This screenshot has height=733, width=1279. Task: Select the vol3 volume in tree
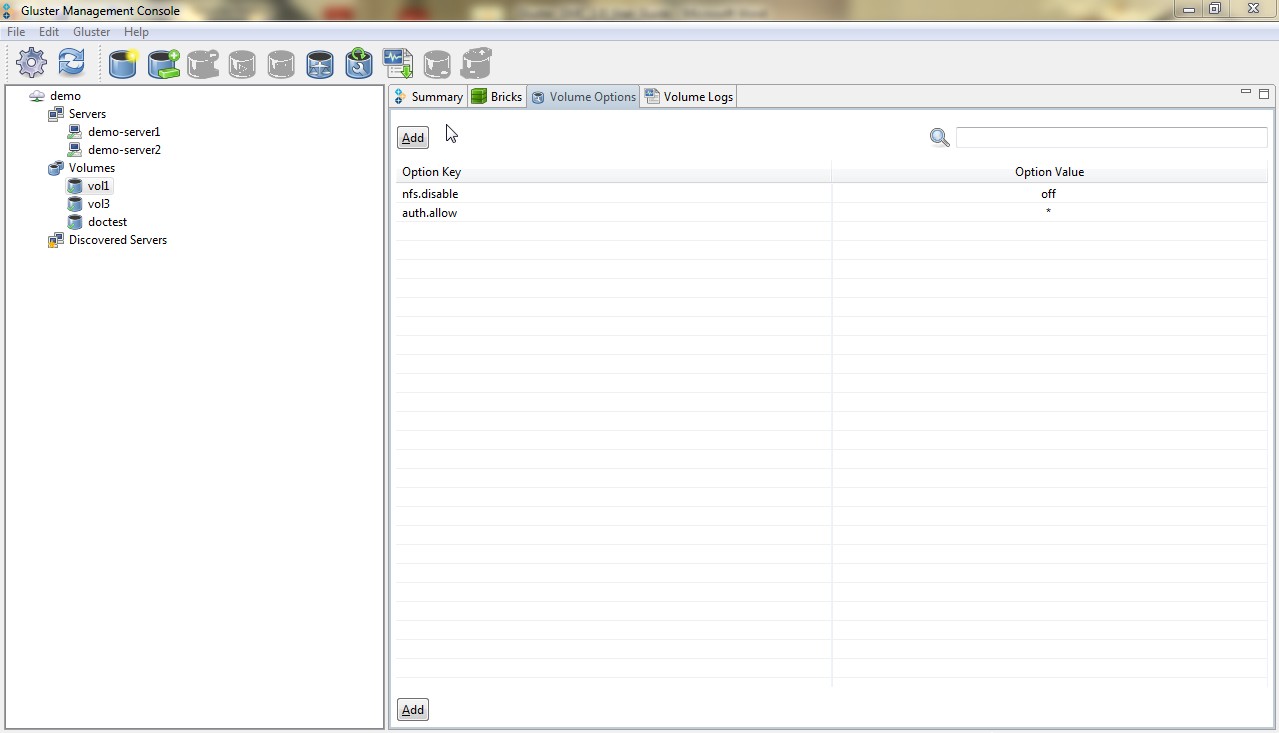click(98, 204)
